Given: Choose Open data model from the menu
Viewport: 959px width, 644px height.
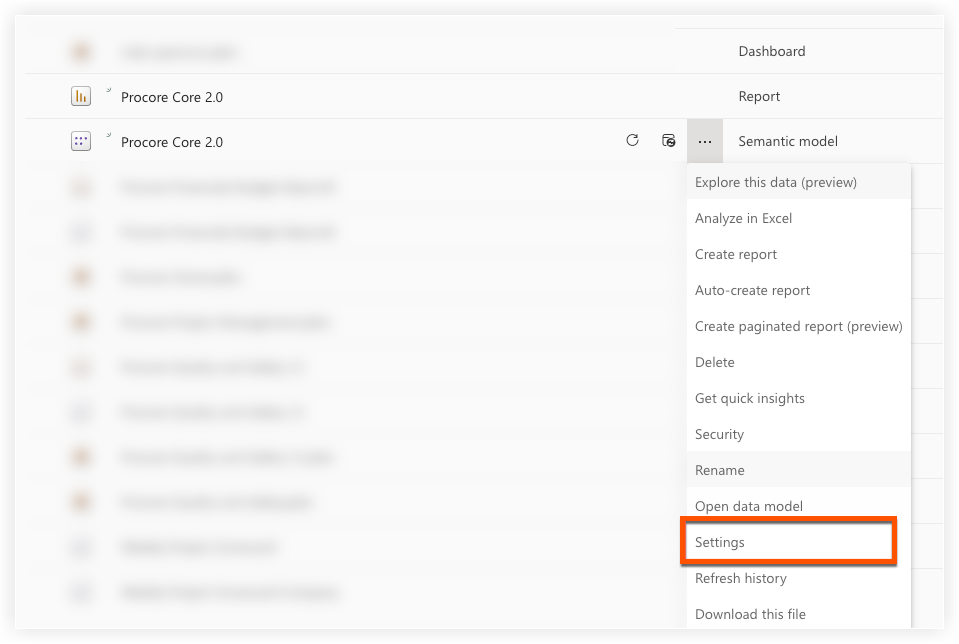Looking at the screenshot, I should pos(748,506).
